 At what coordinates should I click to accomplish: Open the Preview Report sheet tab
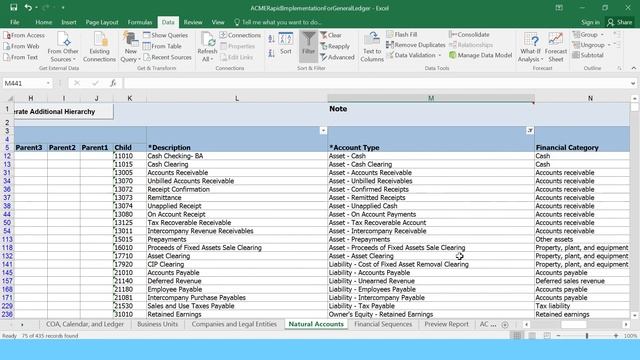click(x=447, y=324)
